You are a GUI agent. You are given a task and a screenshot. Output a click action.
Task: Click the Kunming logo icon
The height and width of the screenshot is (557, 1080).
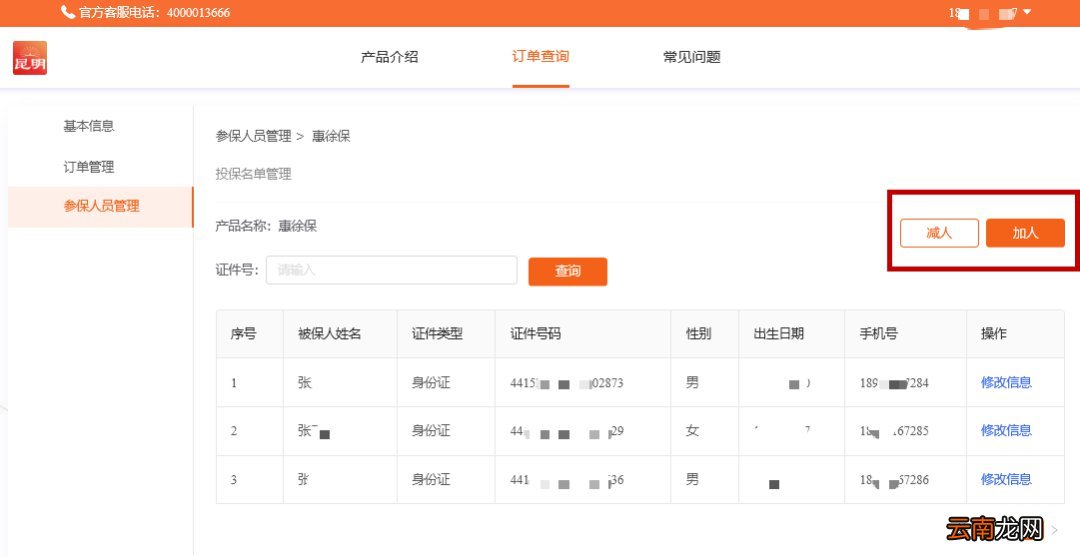click(x=30, y=58)
